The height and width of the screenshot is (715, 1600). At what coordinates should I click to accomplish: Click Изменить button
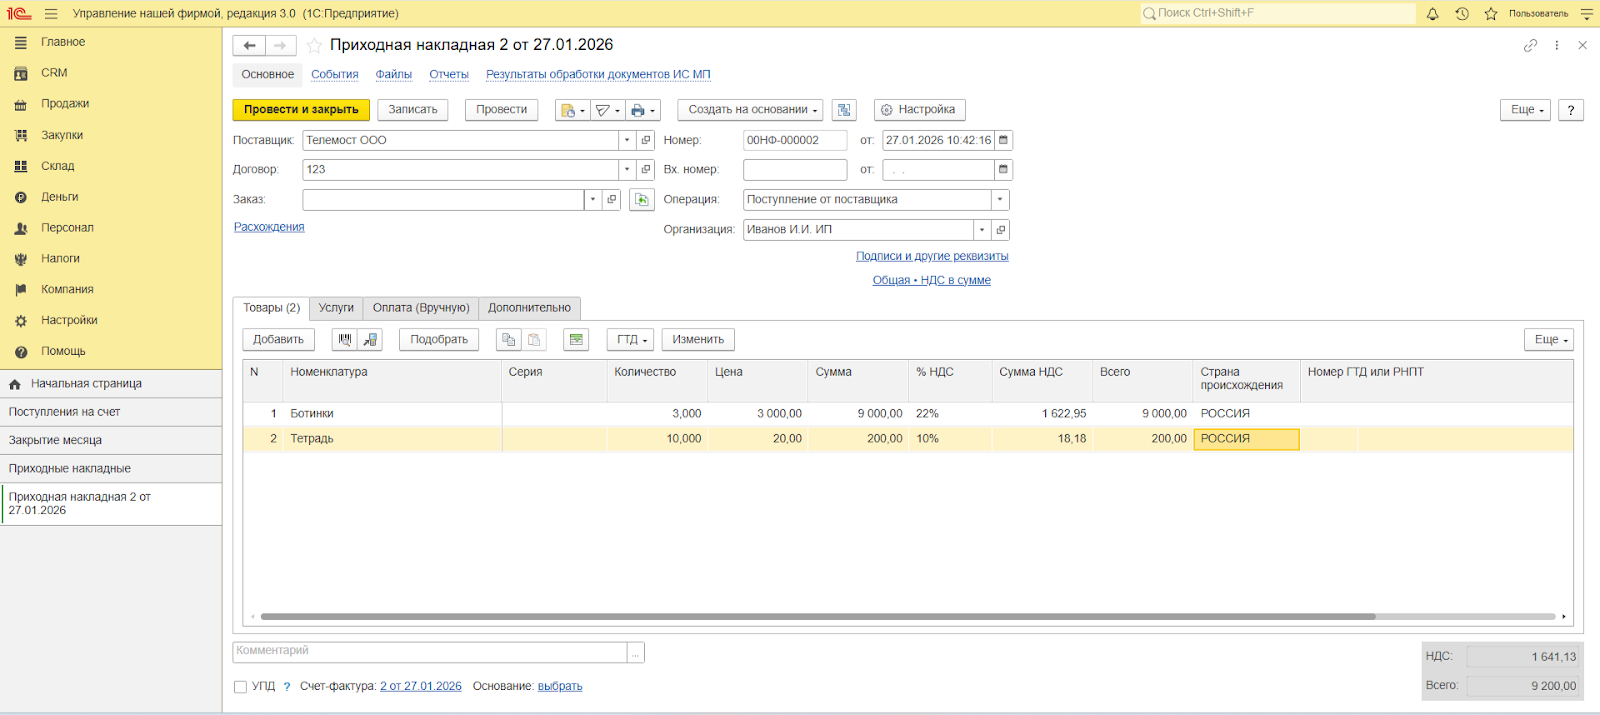click(x=698, y=340)
